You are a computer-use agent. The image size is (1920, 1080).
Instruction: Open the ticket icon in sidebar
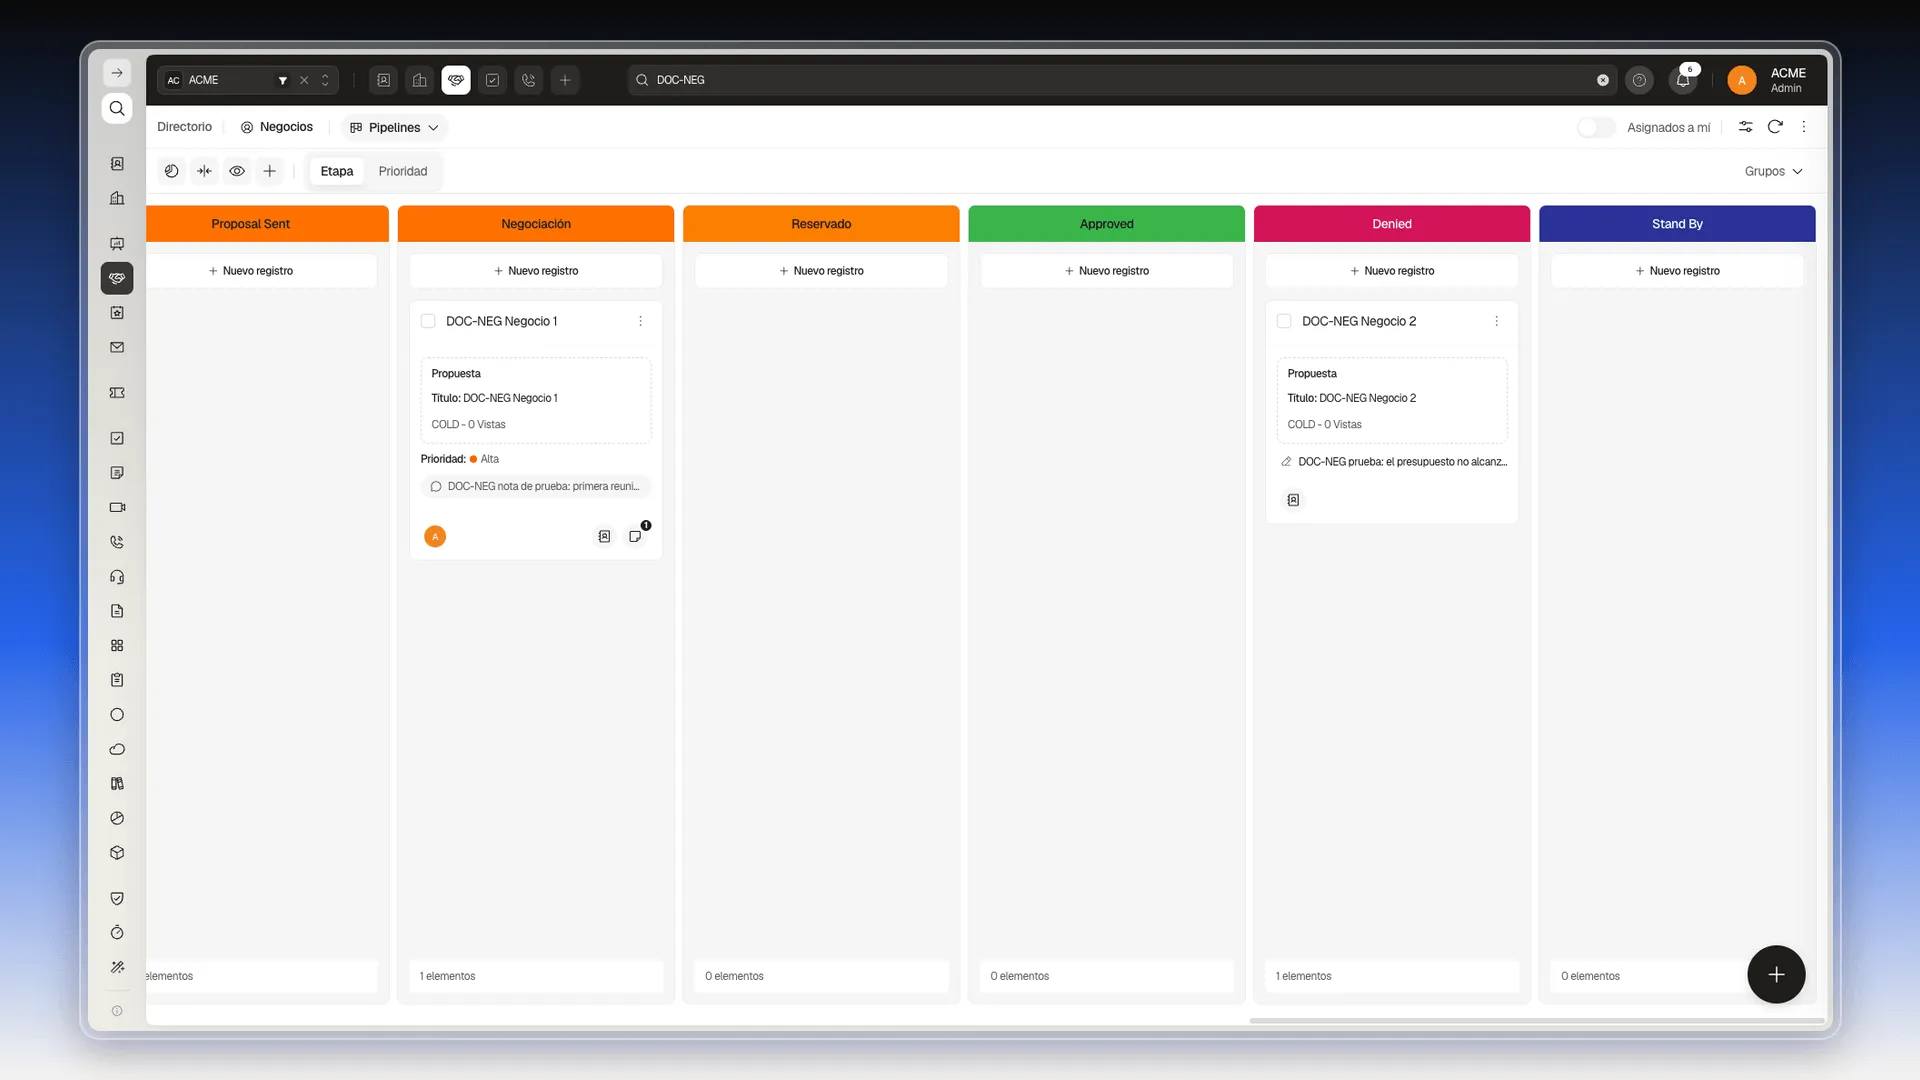[117, 393]
